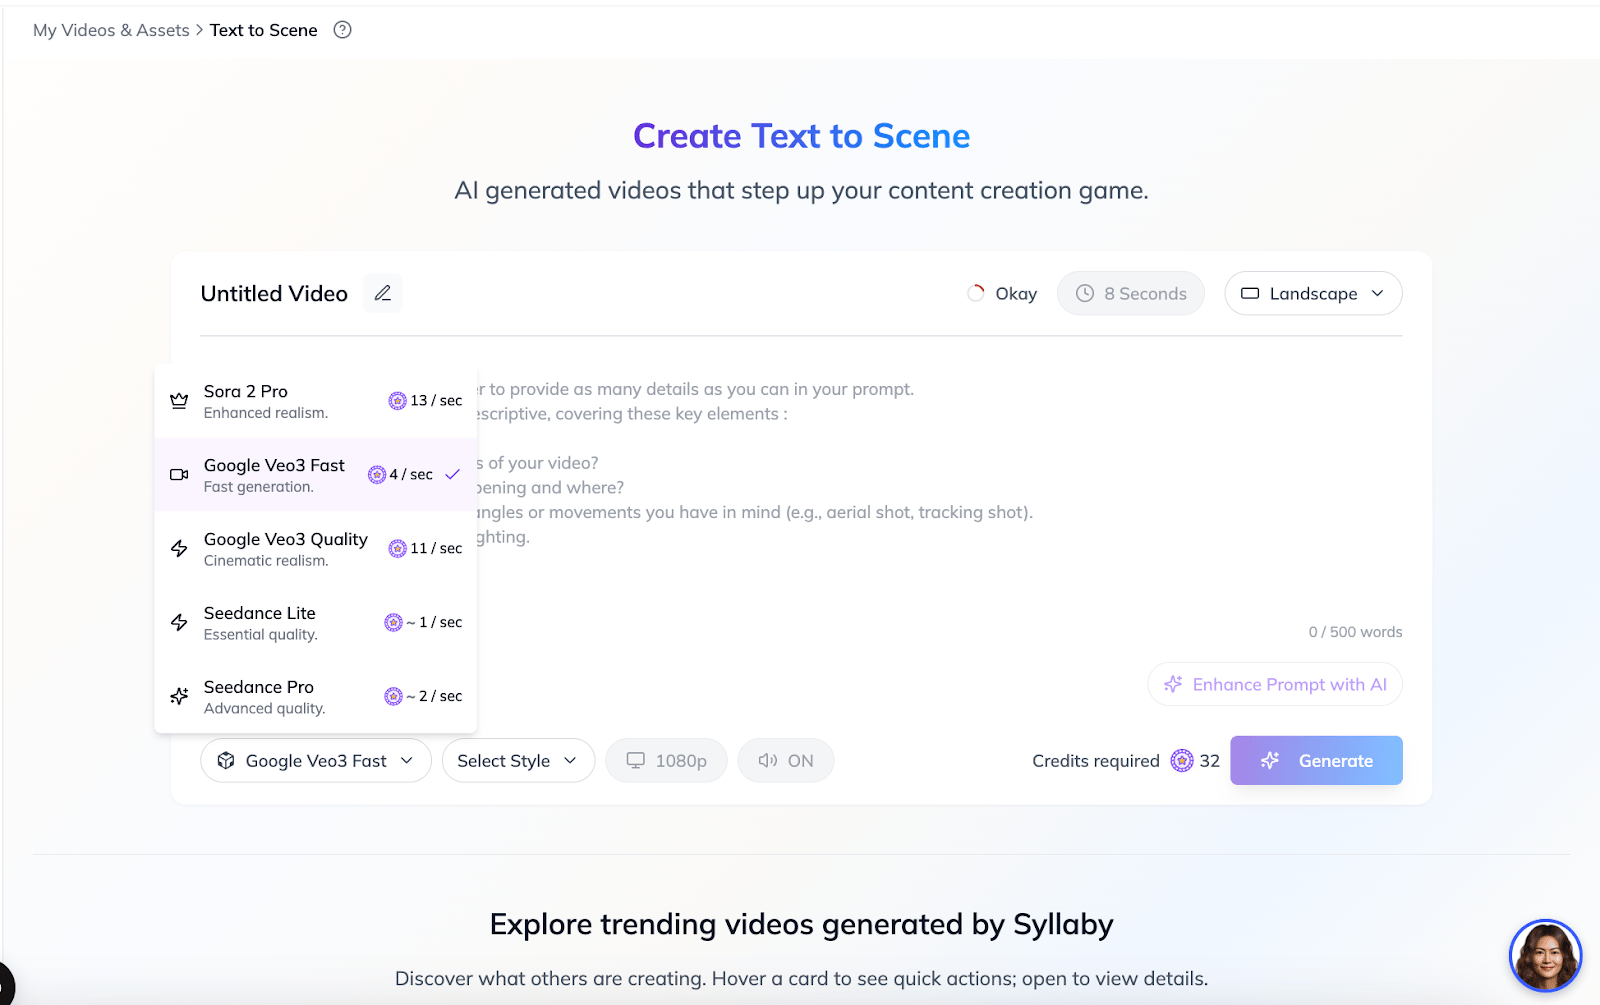Click the speaker icon for audio

point(767,761)
